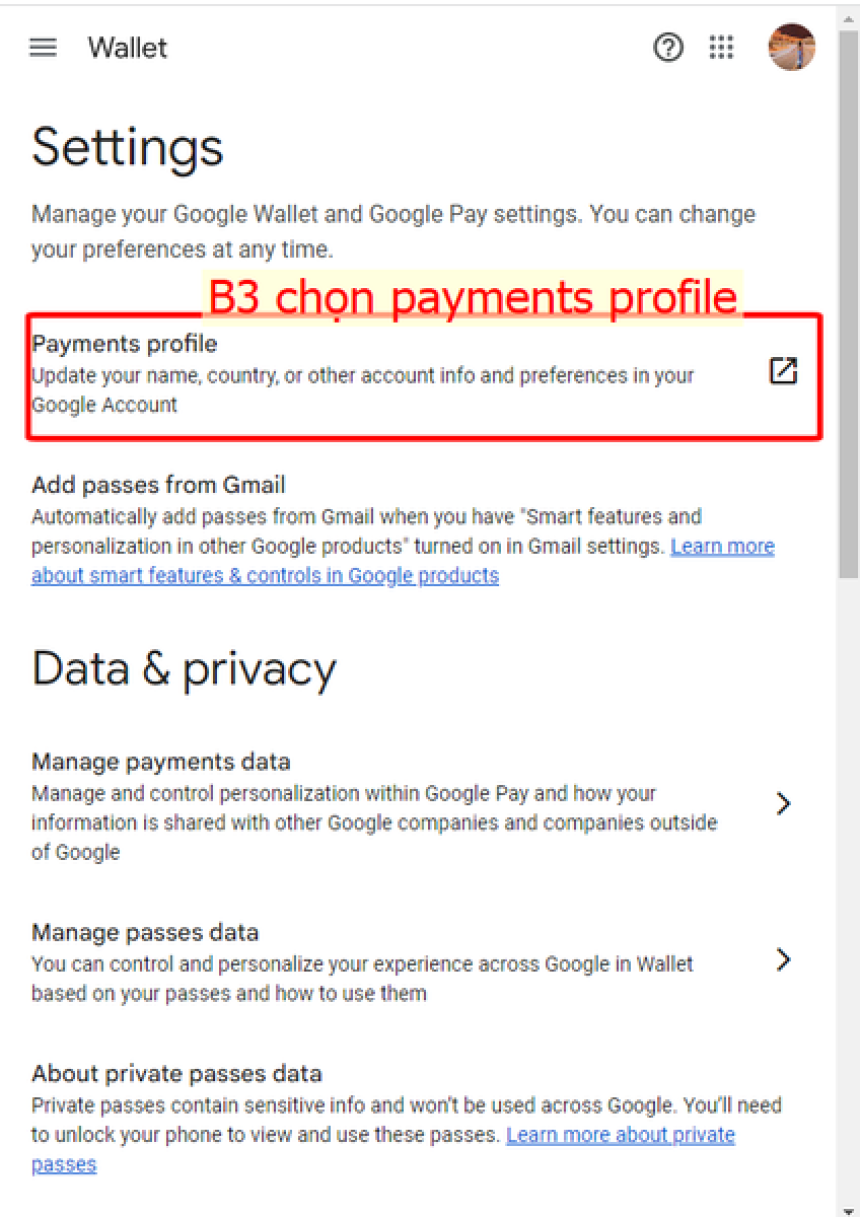Open the hamburger main menu

43,47
